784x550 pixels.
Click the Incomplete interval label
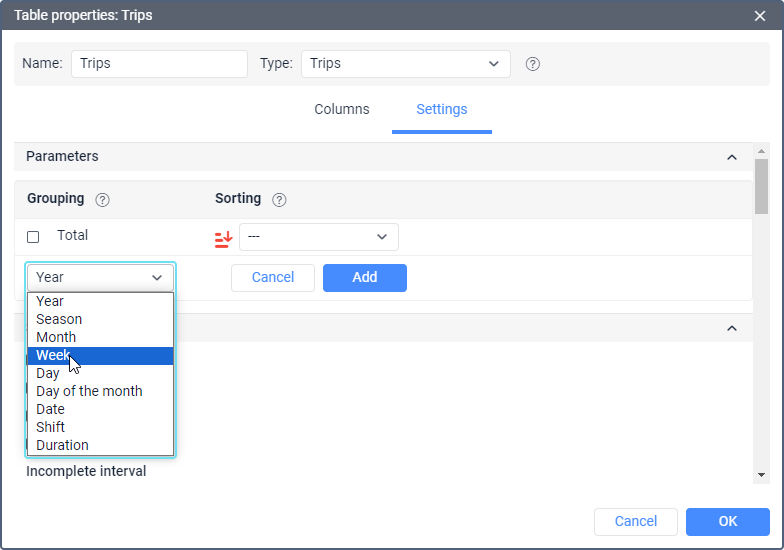tap(86, 471)
